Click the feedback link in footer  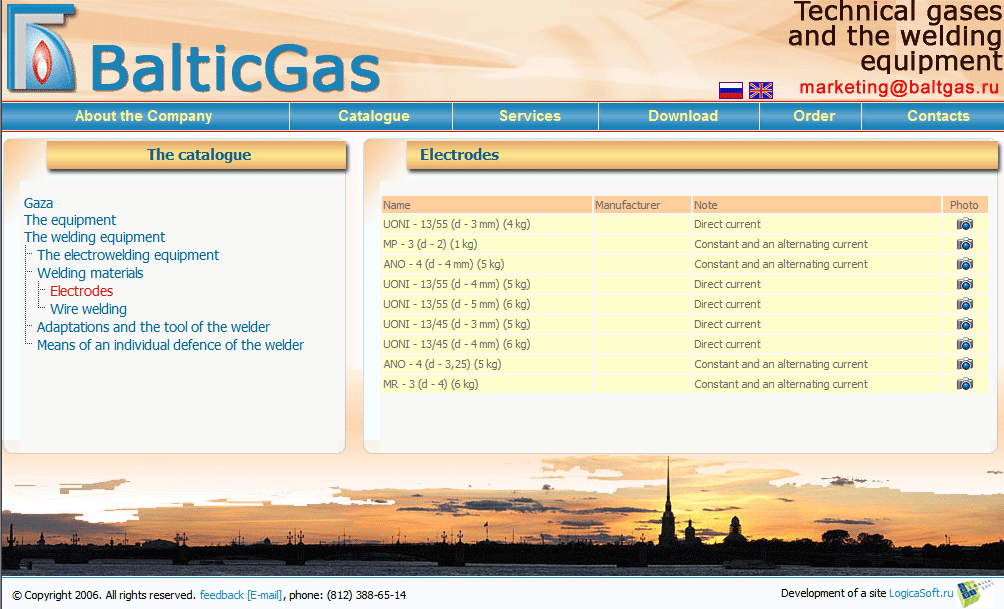[x=222, y=595]
